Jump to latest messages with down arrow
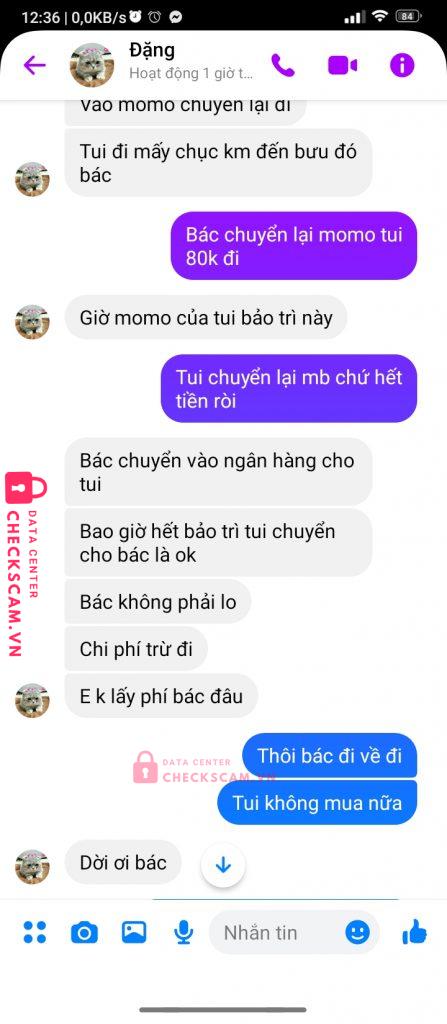 tap(224, 865)
